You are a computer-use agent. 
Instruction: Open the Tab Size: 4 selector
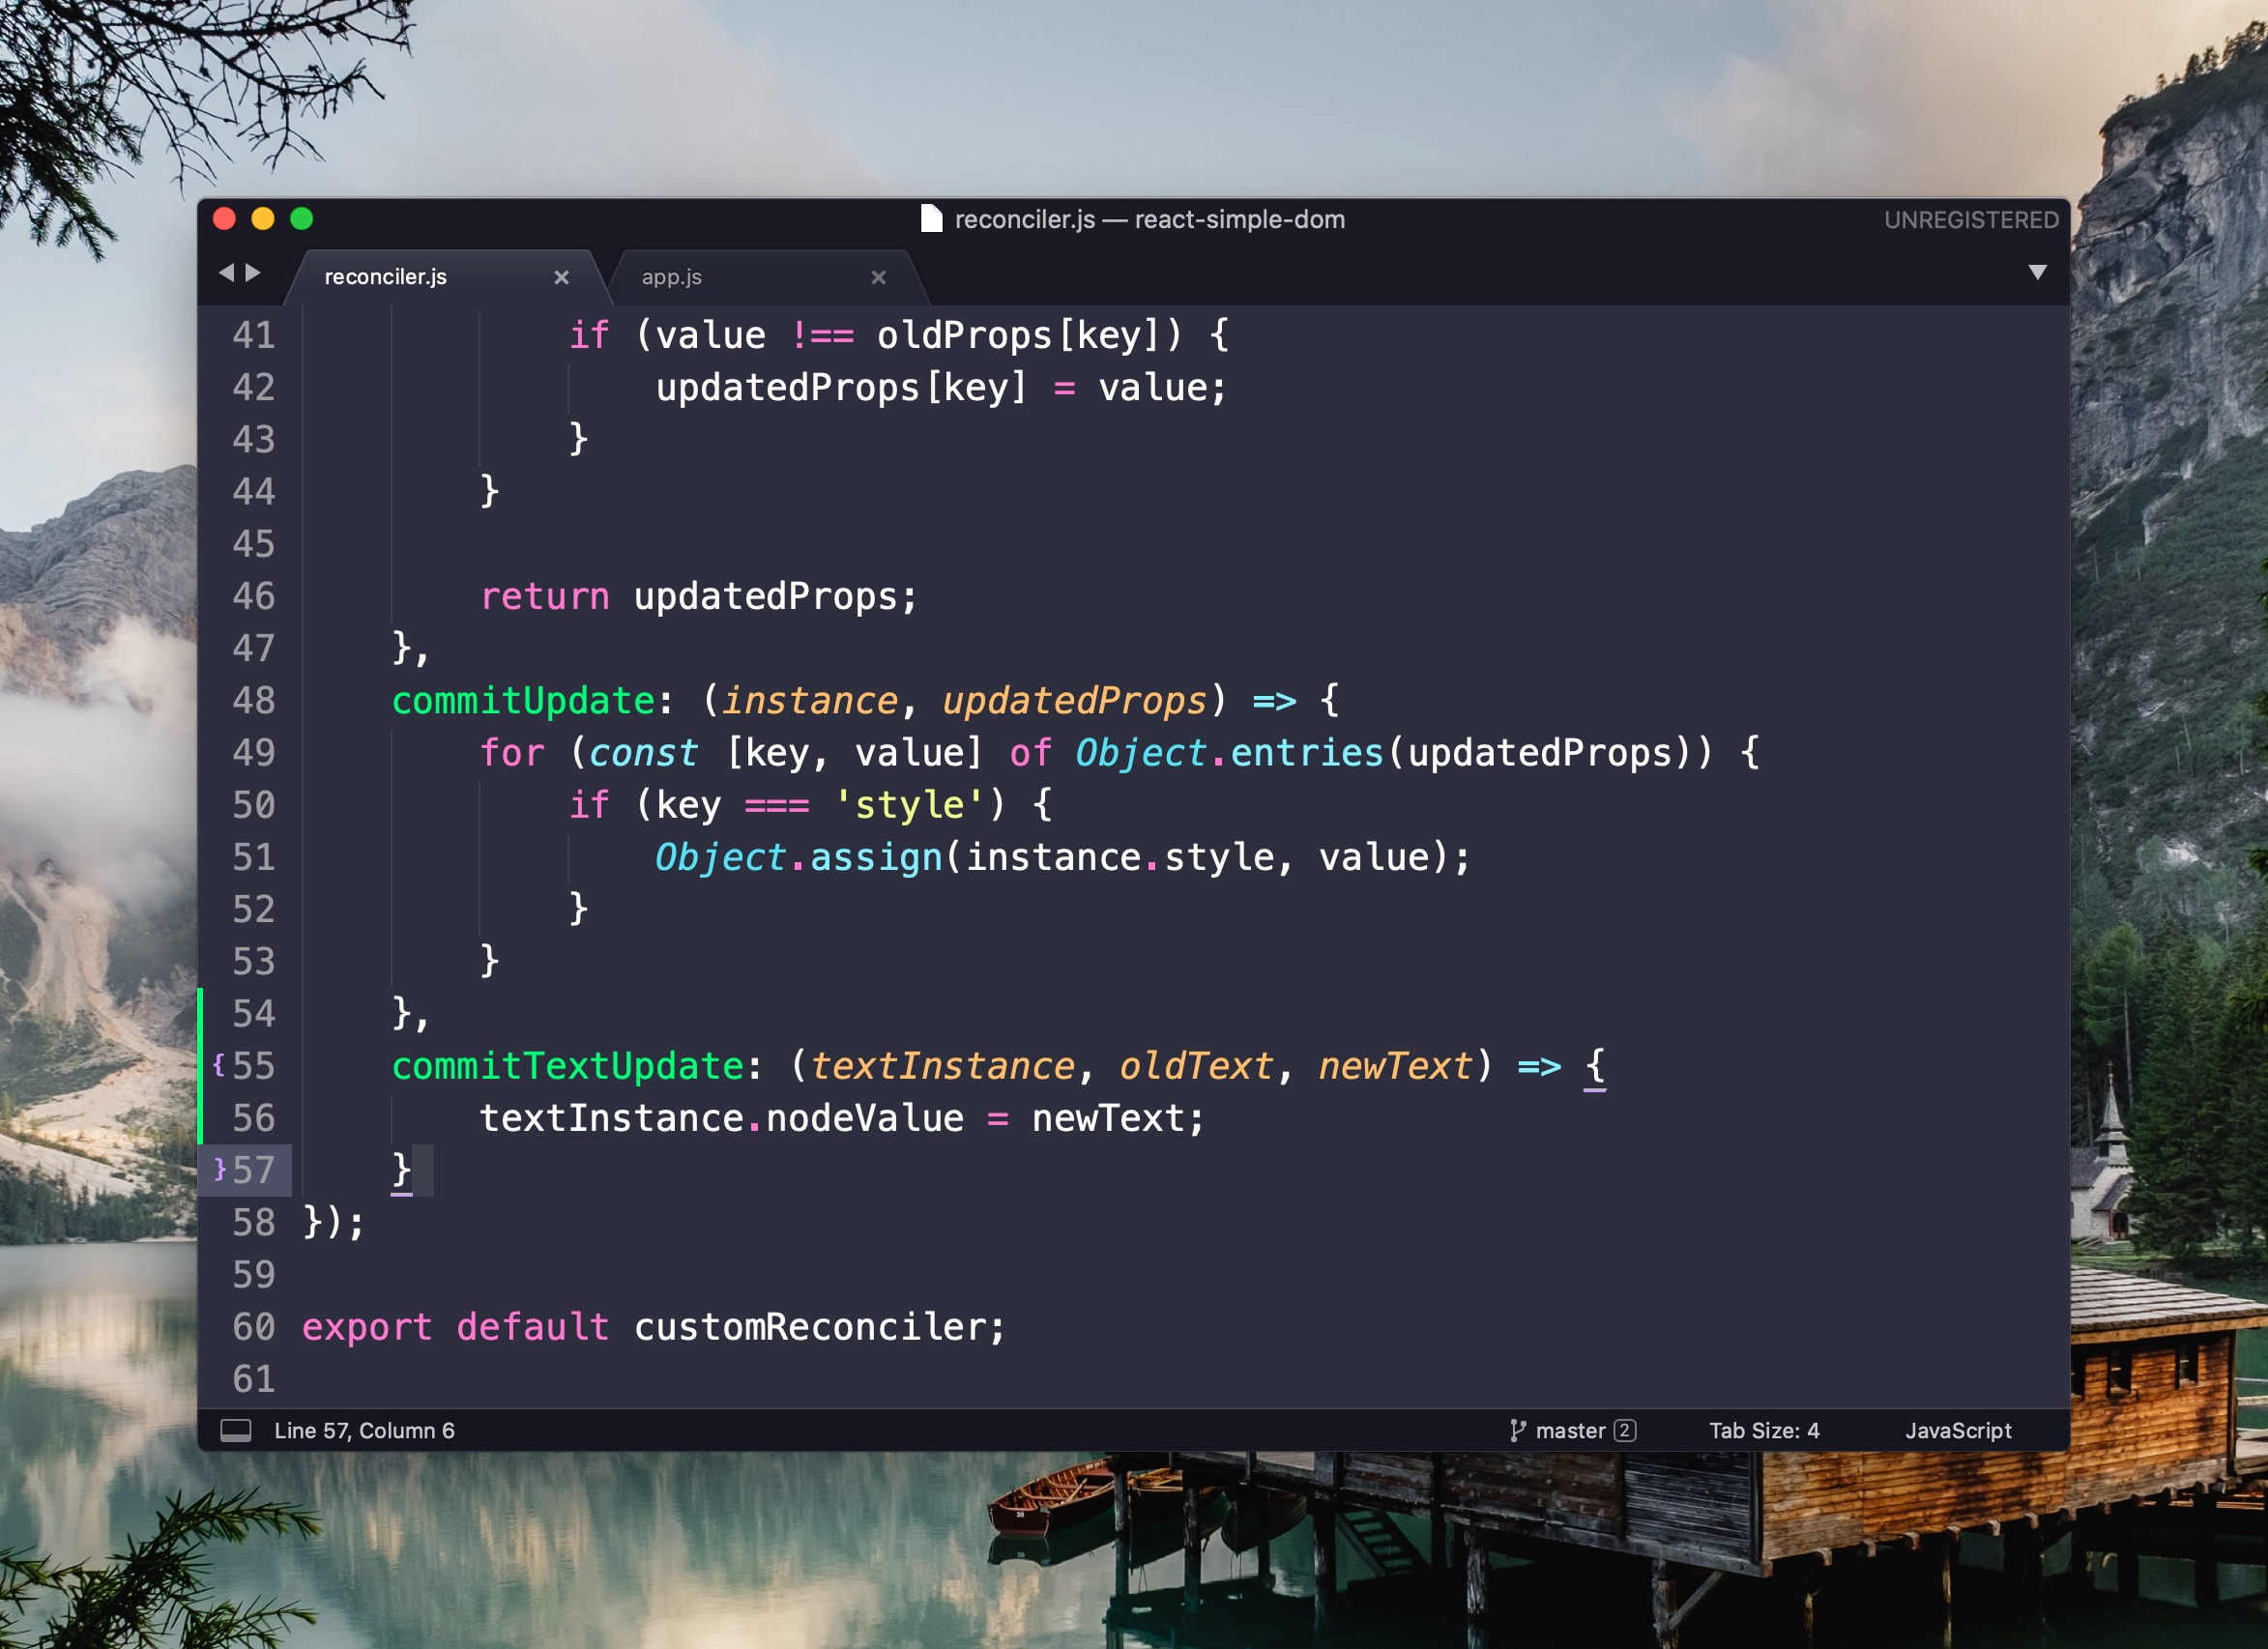click(x=1763, y=1430)
